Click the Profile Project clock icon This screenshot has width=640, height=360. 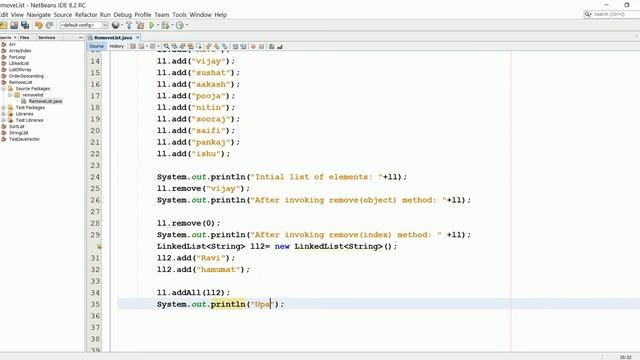tap(180, 25)
